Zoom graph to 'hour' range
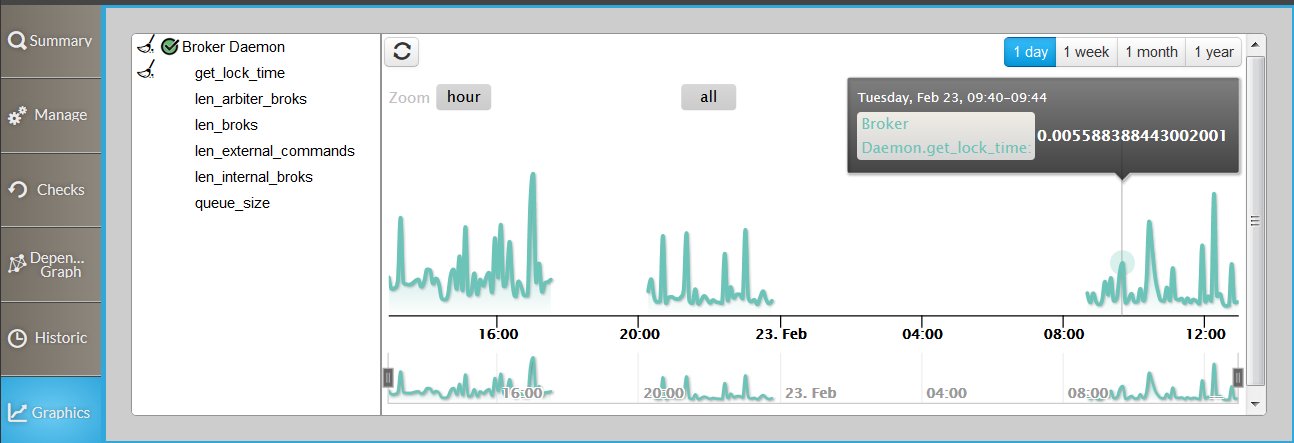The height and width of the screenshot is (443, 1294). [463, 97]
